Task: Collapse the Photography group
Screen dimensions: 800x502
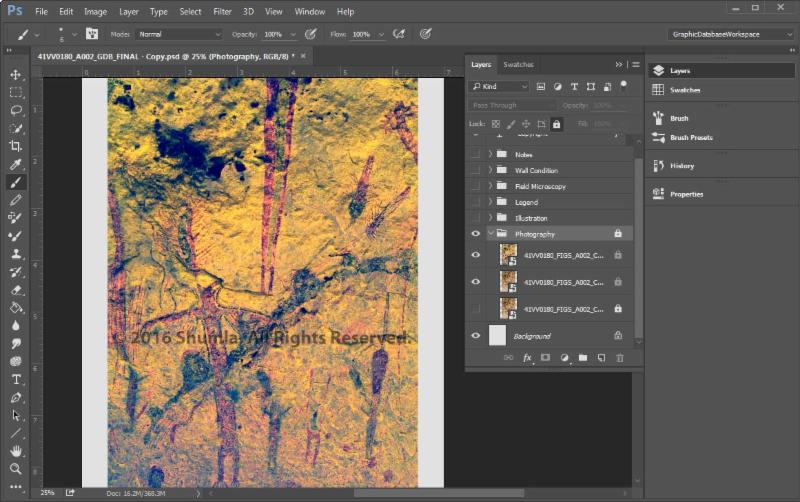Action: (x=490, y=234)
